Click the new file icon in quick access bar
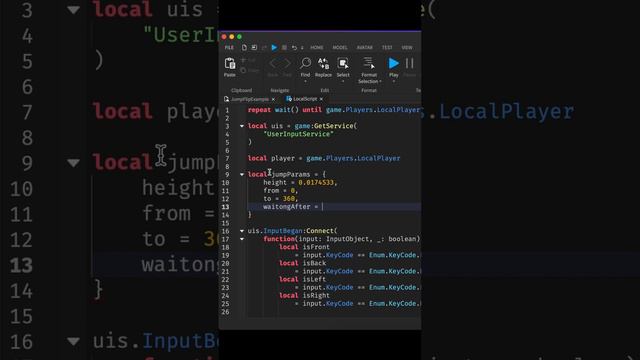The image size is (640, 360). pyautogui.click(x=244, y=47)
